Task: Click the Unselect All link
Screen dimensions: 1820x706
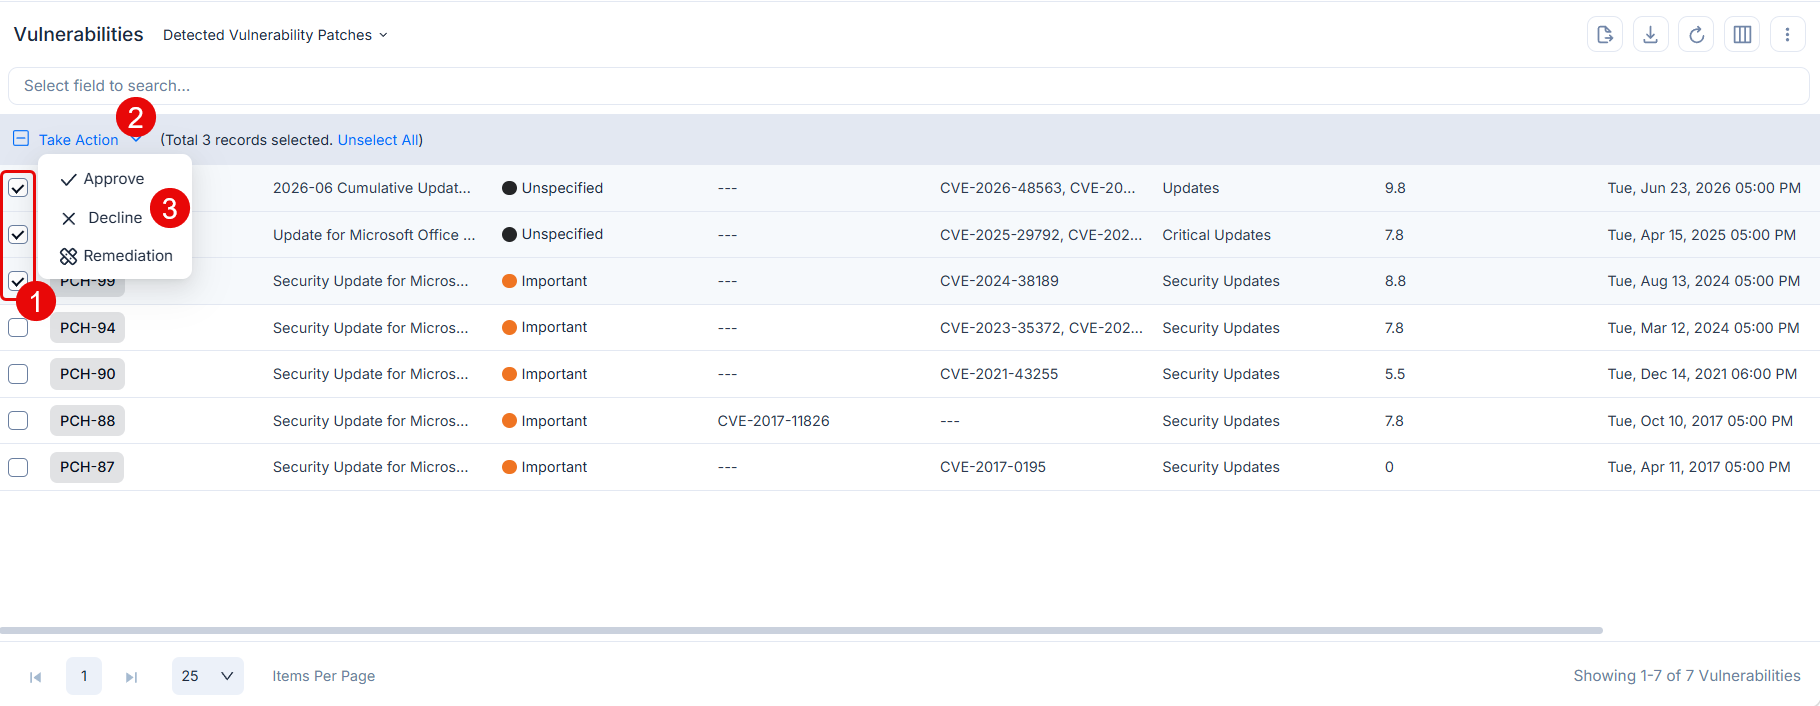Action: click(378, 140)
